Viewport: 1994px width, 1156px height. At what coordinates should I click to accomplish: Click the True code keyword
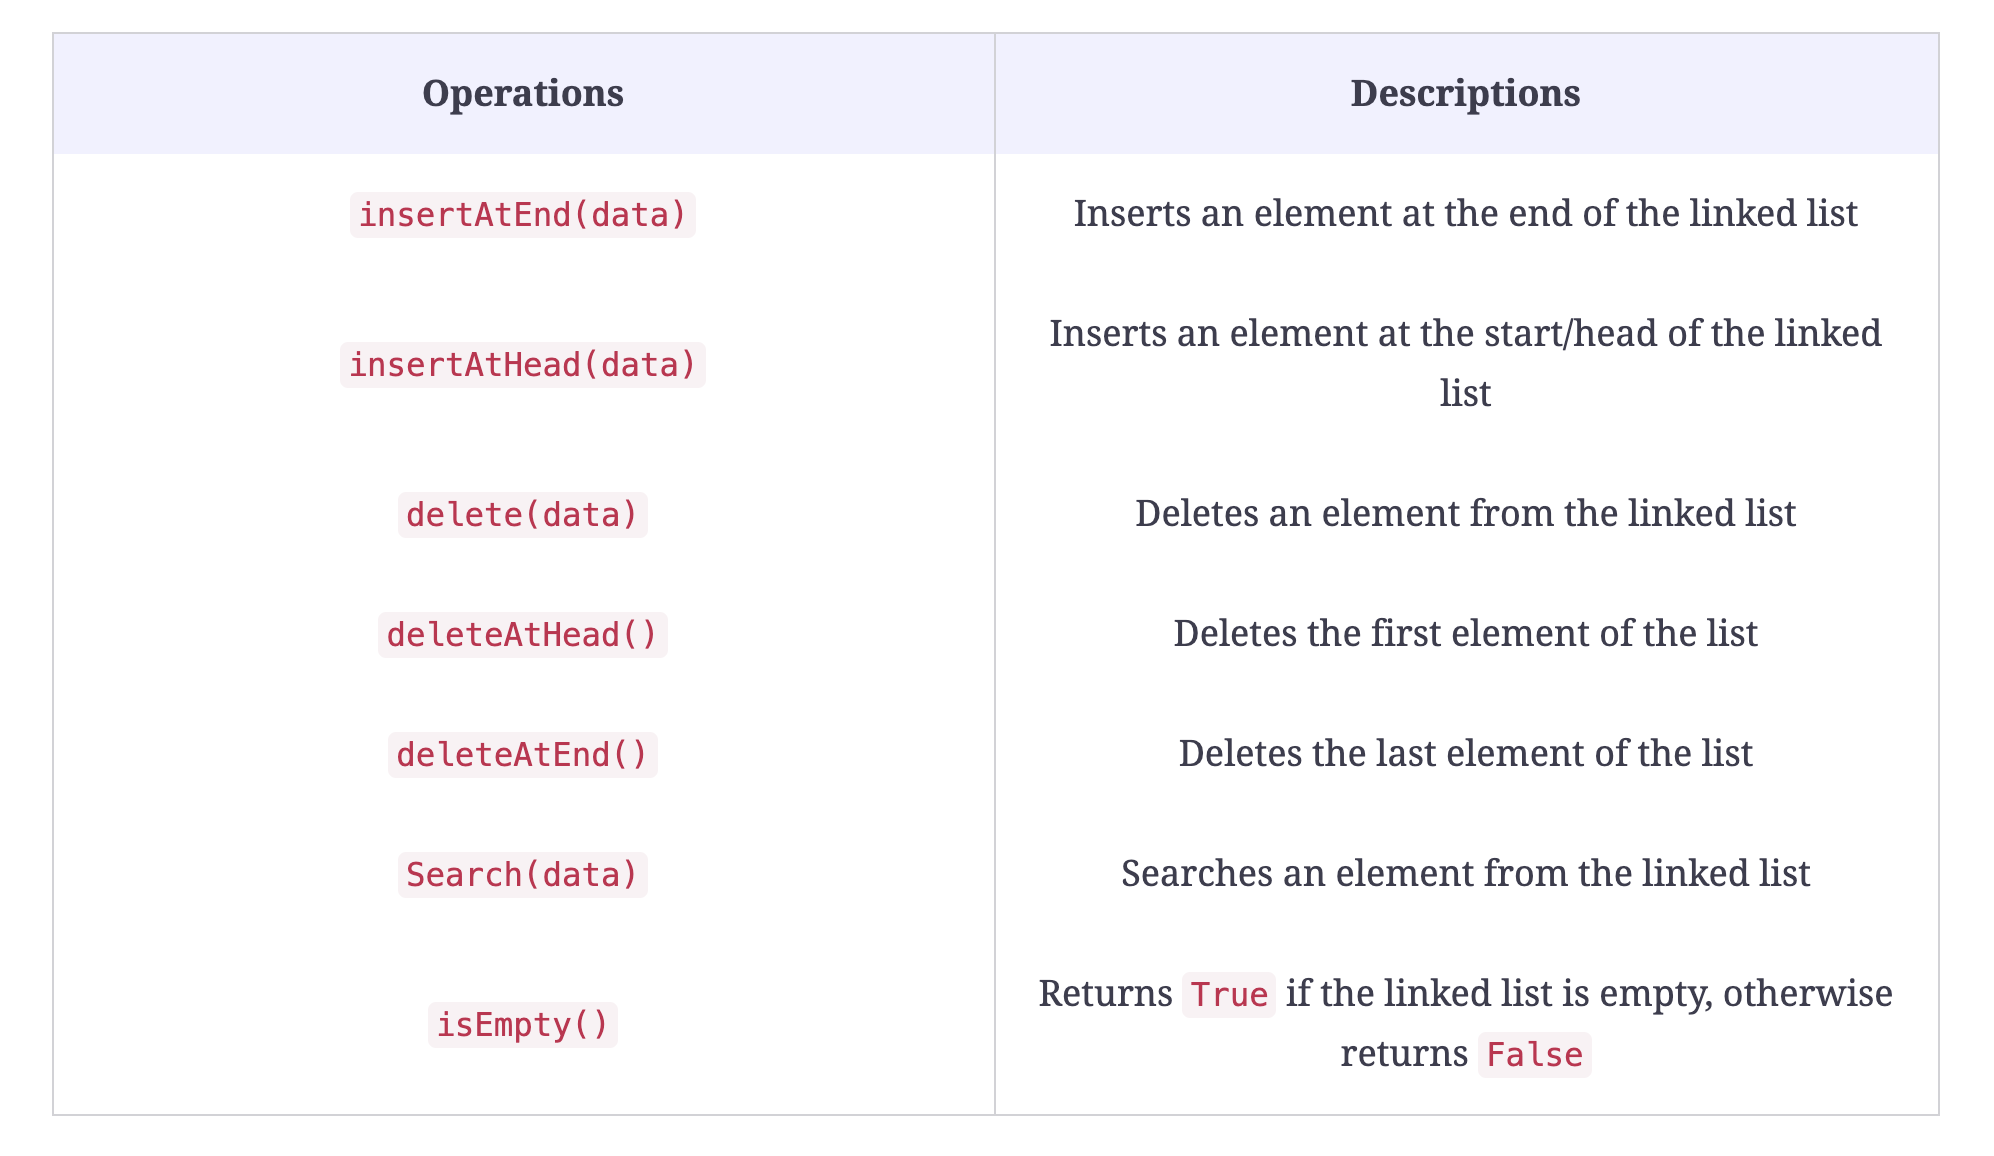tap(1229, 995)
